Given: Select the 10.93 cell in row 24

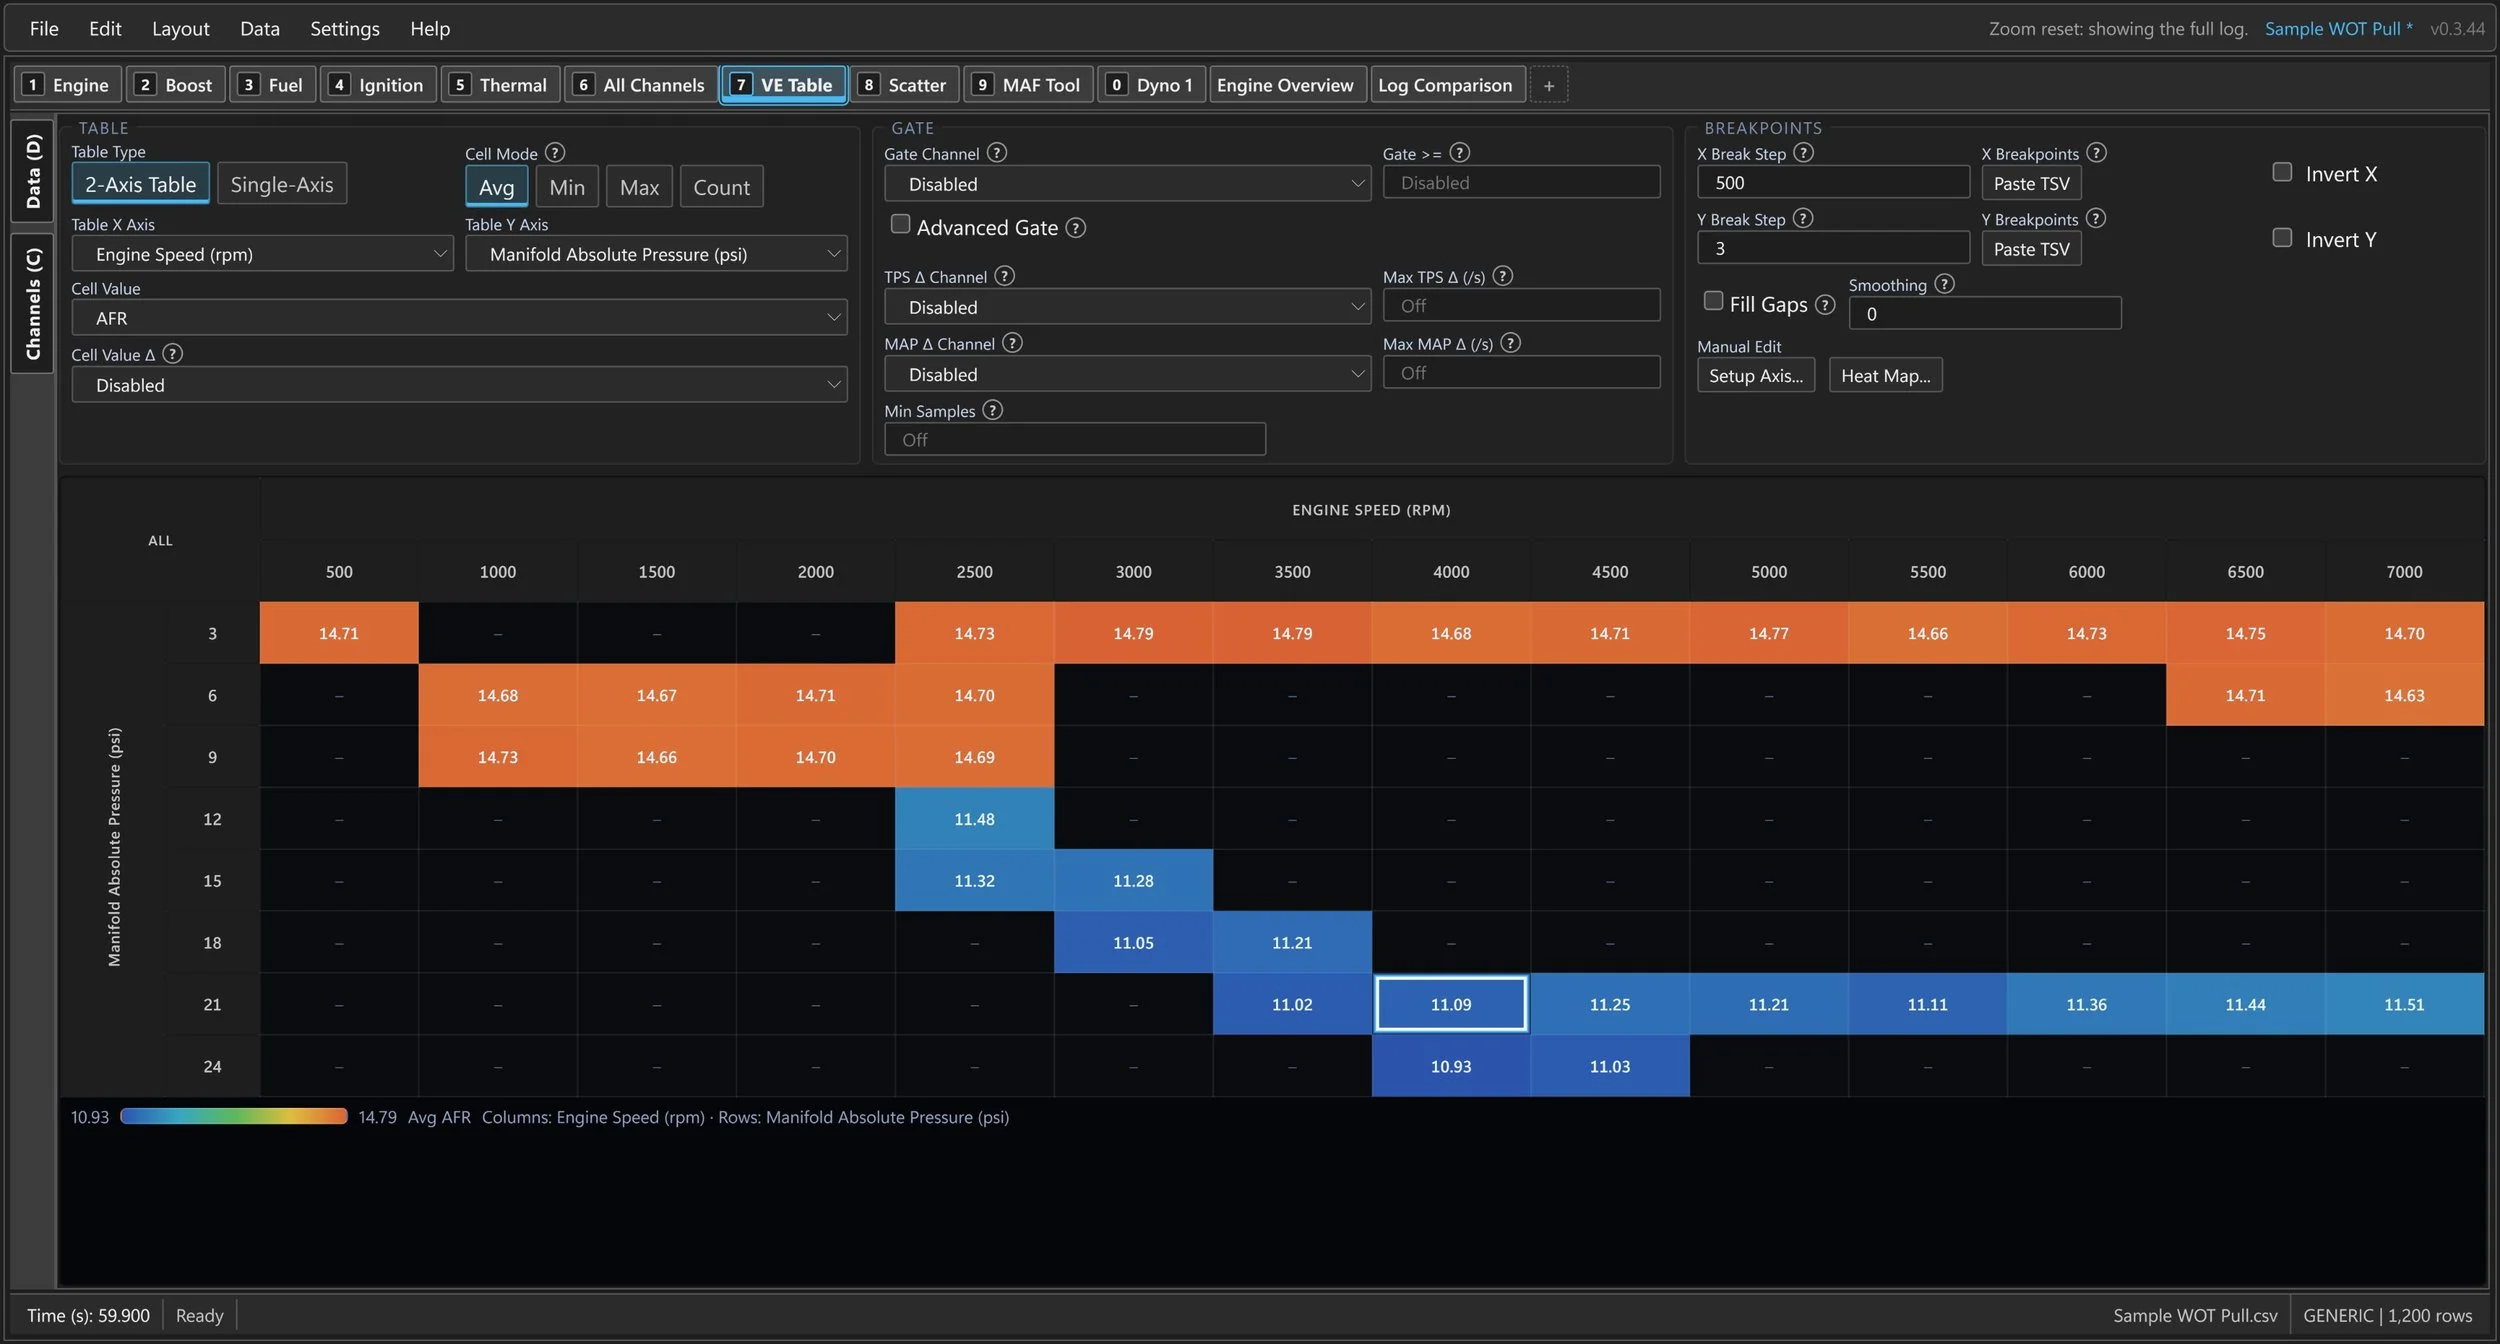Looking at the screenshot, I should 1451,1065.
